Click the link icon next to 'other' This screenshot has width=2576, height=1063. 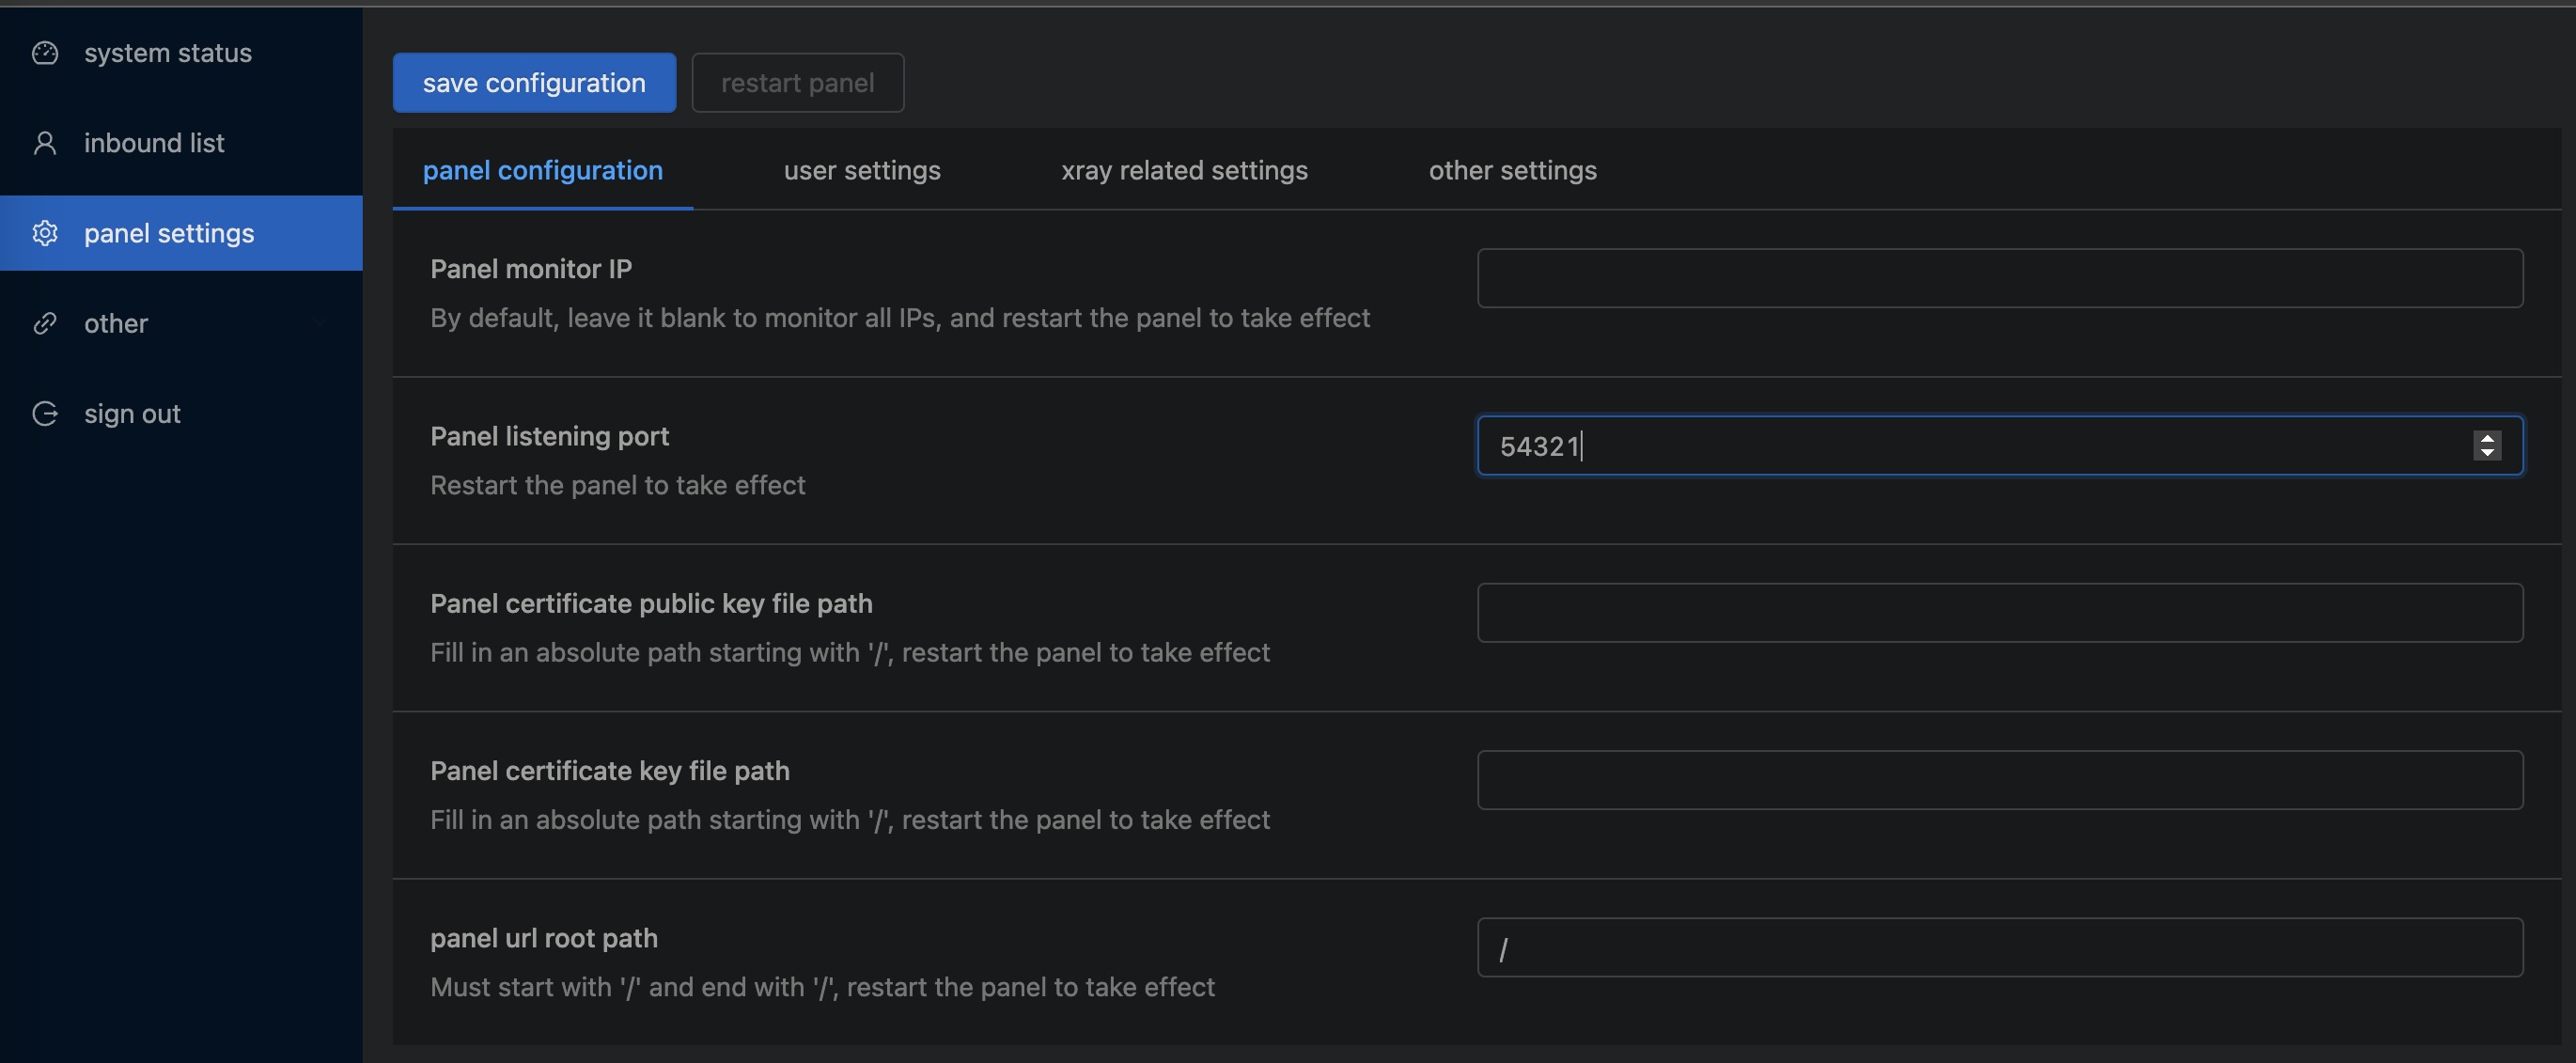pos(46,323)
